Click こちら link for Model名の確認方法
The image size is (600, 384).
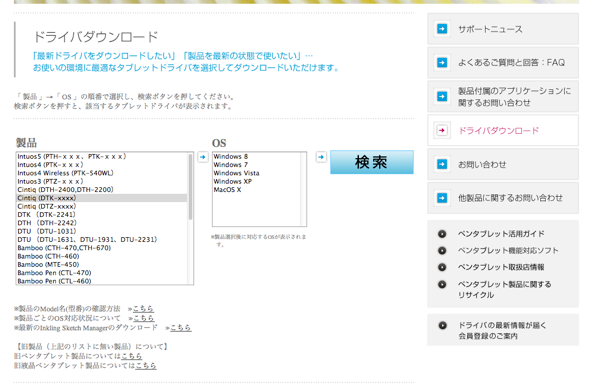pyautogui.click(x=143, y=308)
